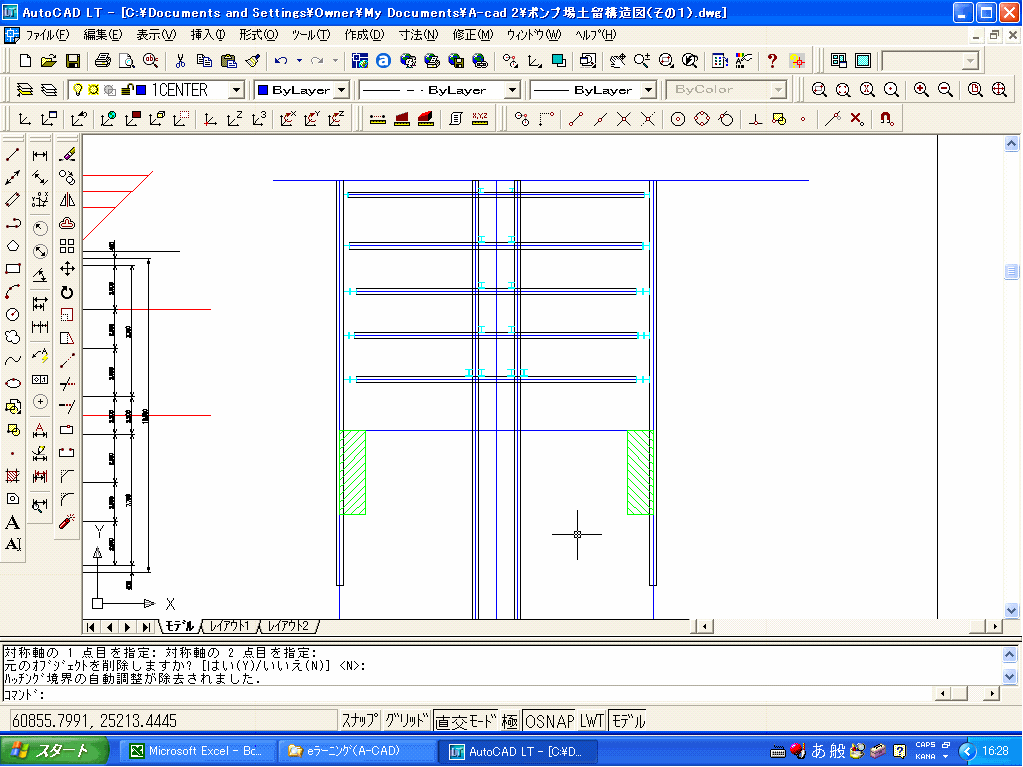Viewport: 1023px width, 767px height.
Task: Jump to the last layout tab arrow
Action: [x=146, y=627]
